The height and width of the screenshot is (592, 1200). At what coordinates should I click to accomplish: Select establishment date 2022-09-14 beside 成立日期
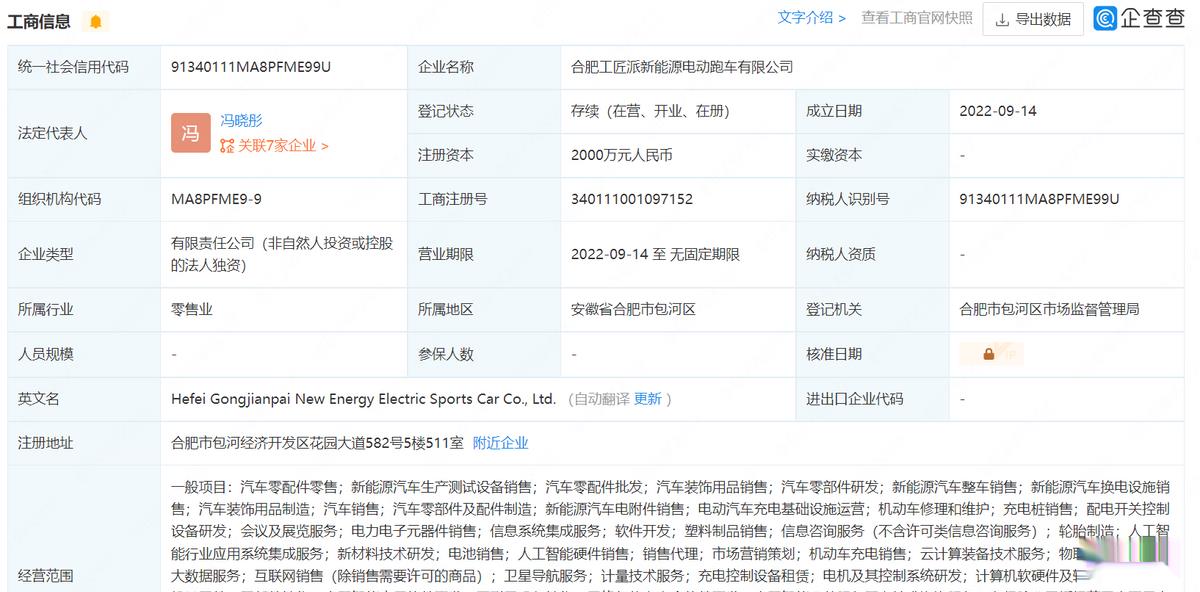998,111
